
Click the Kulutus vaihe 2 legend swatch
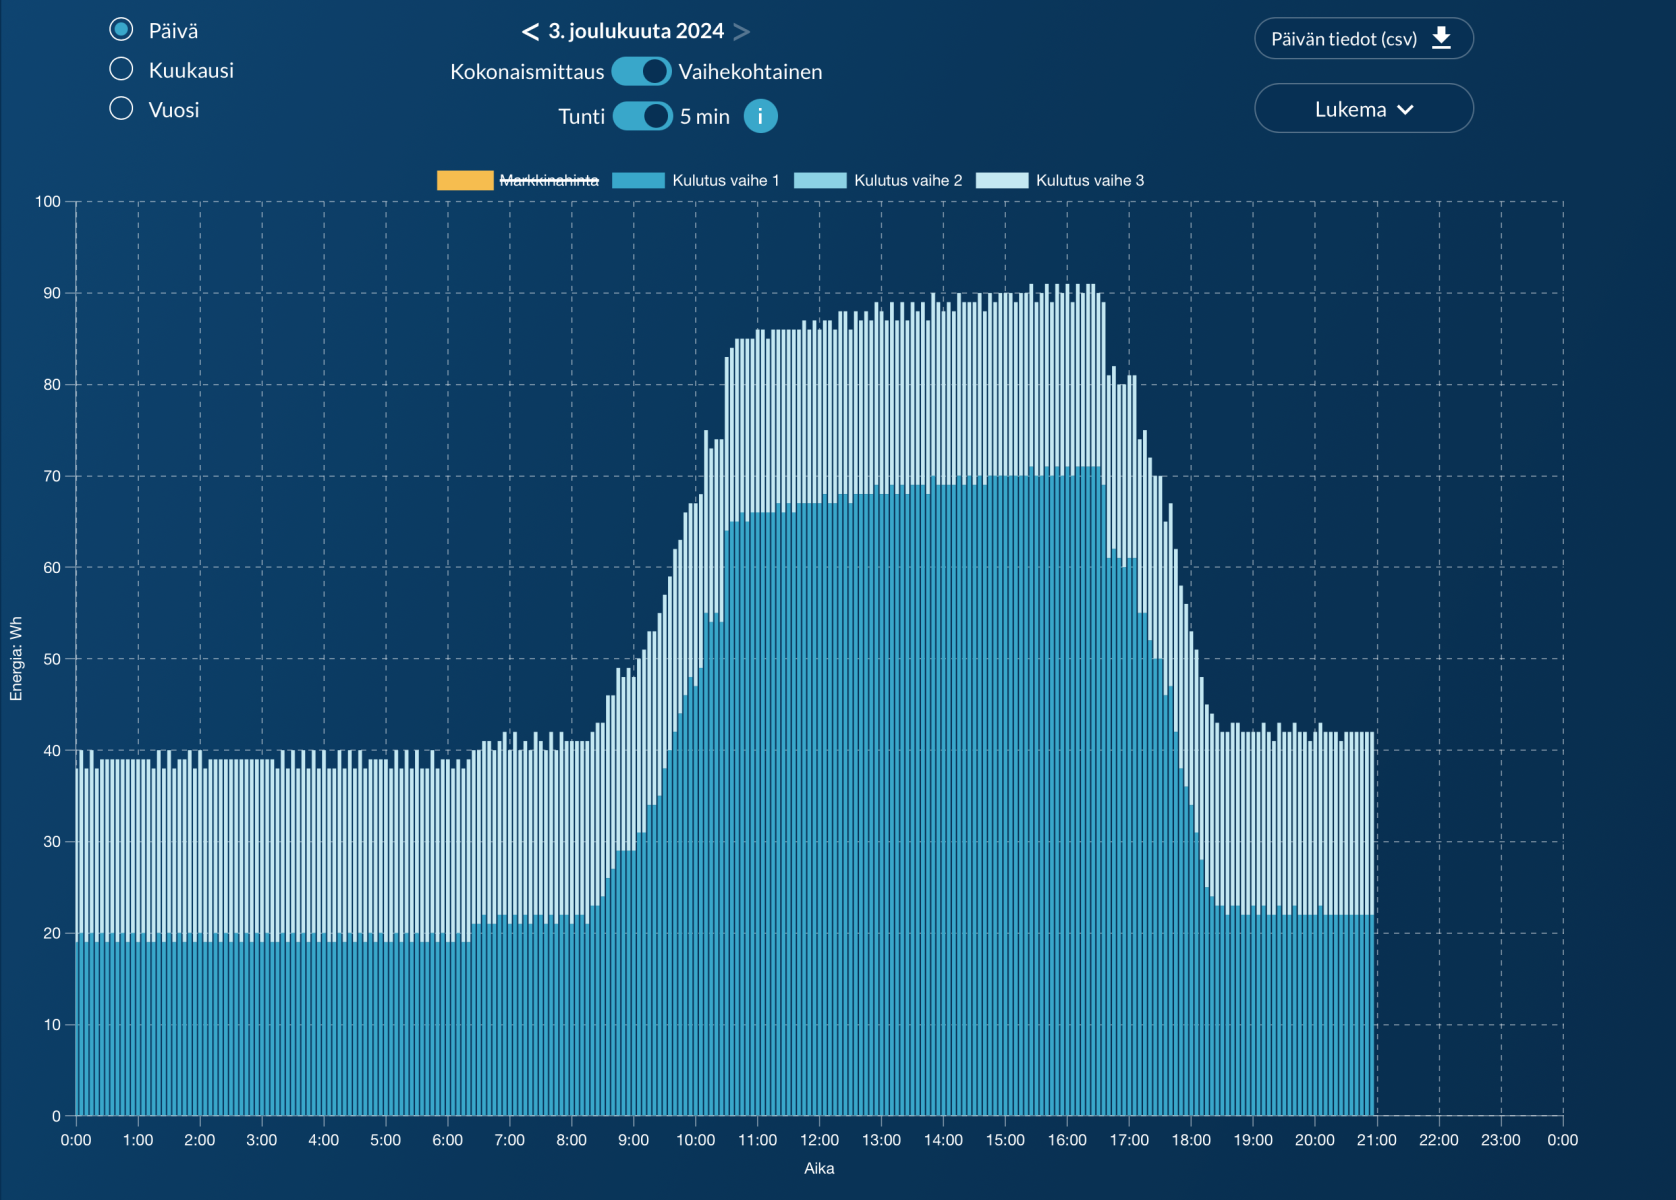pyautogui.click(x=820, y=180)
